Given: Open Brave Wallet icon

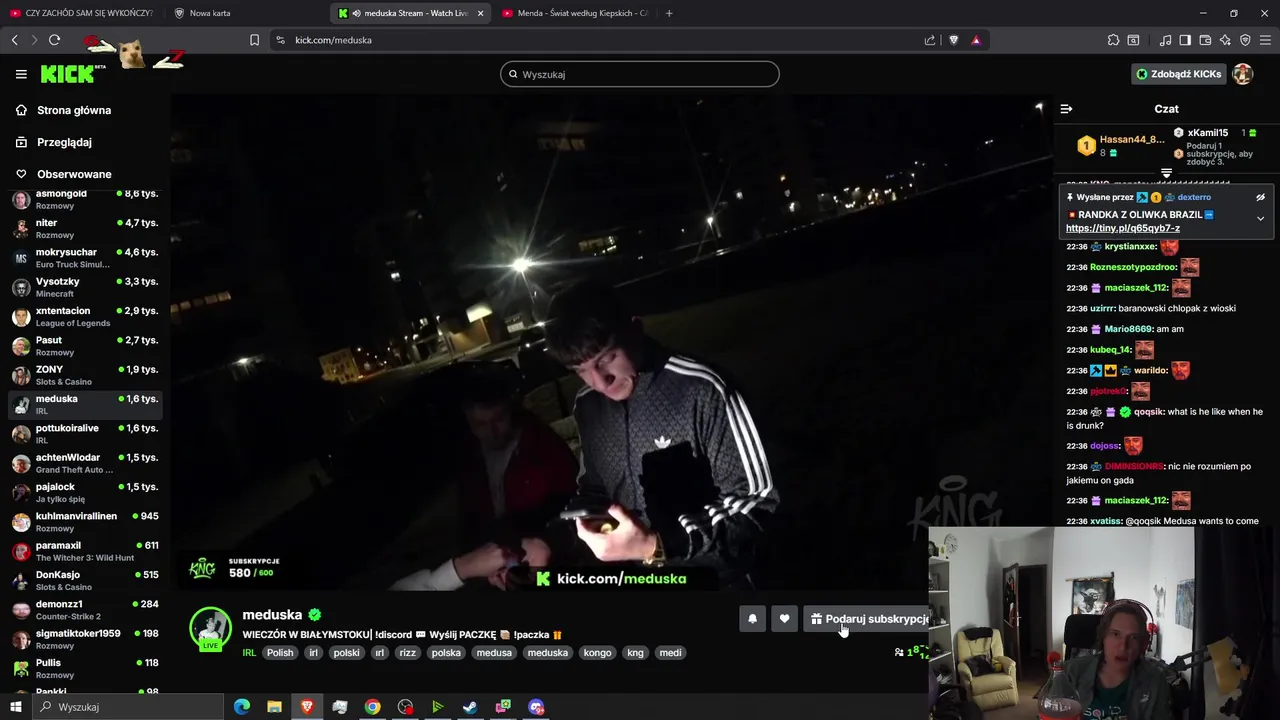Looking at the screenshot, I should click(x=1205, y=40).
